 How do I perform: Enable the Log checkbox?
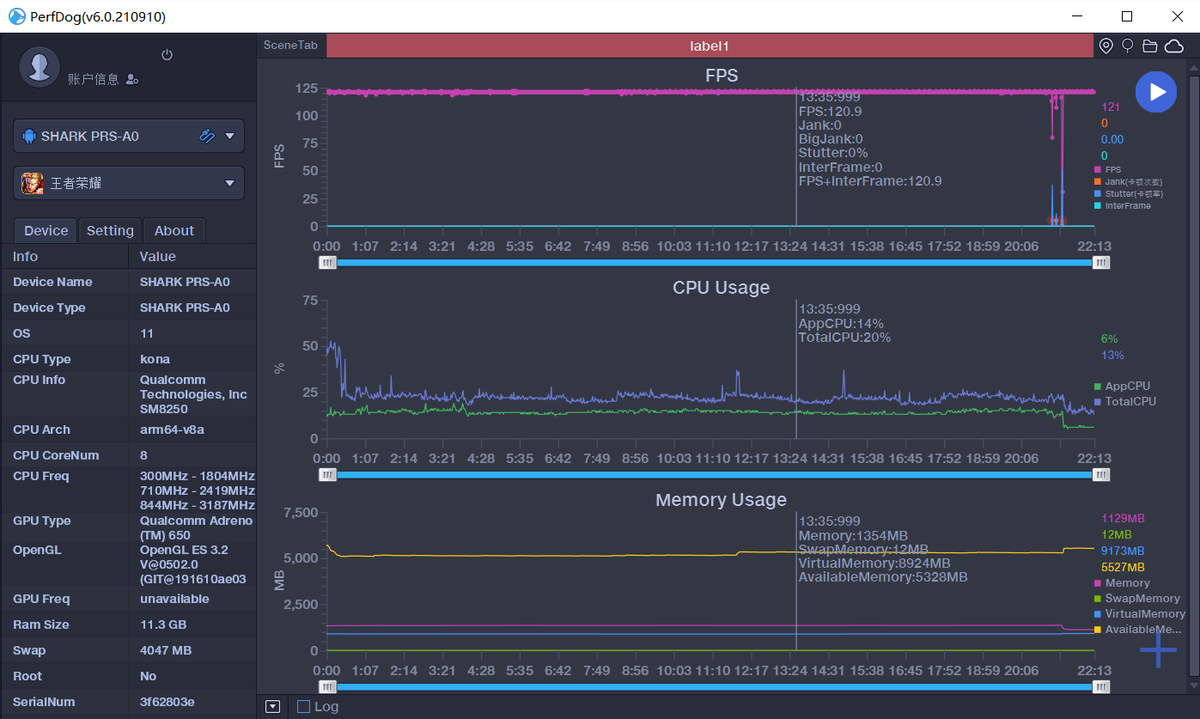tap(304, 707)
